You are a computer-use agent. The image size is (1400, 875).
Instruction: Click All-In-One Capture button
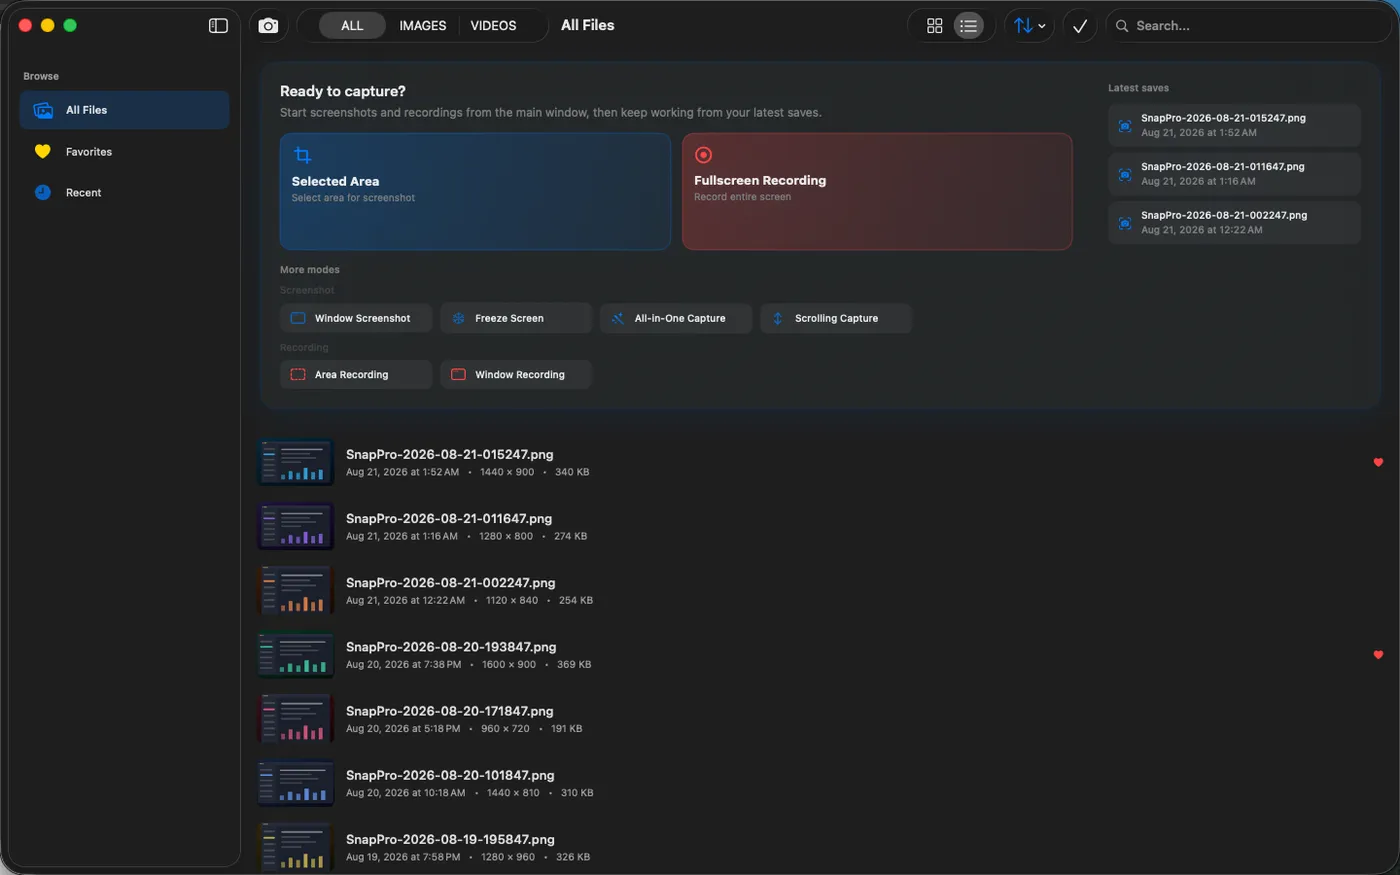(676, 318)
